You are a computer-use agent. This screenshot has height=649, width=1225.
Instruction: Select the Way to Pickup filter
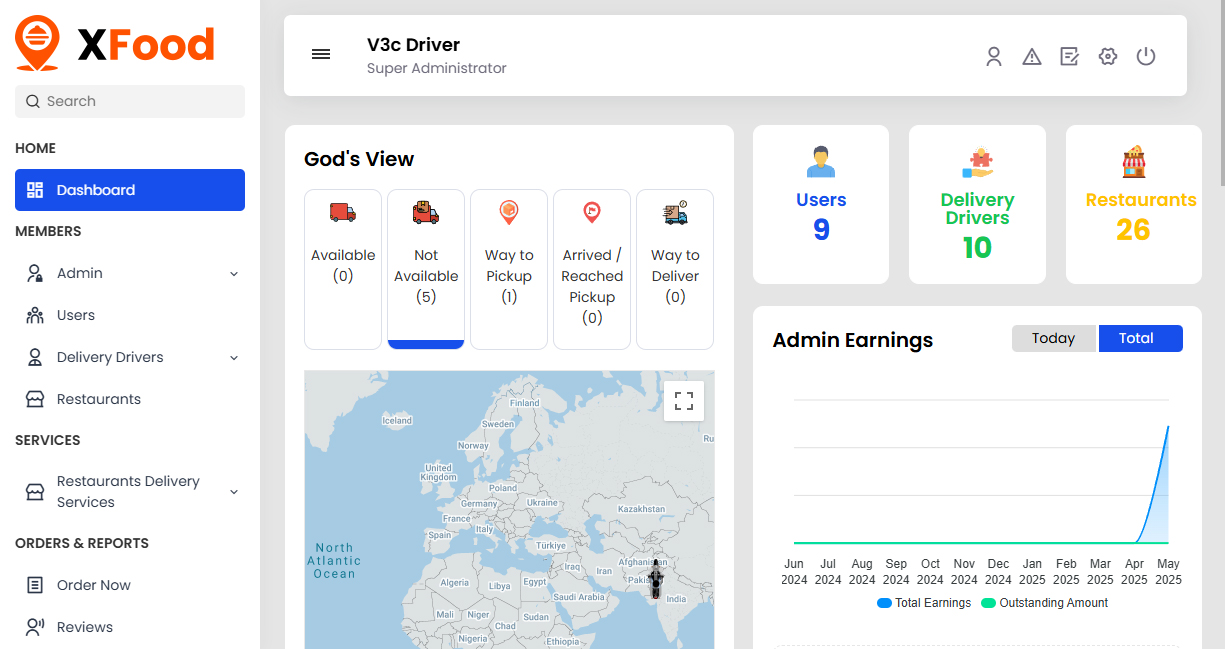tap(509, 269)
